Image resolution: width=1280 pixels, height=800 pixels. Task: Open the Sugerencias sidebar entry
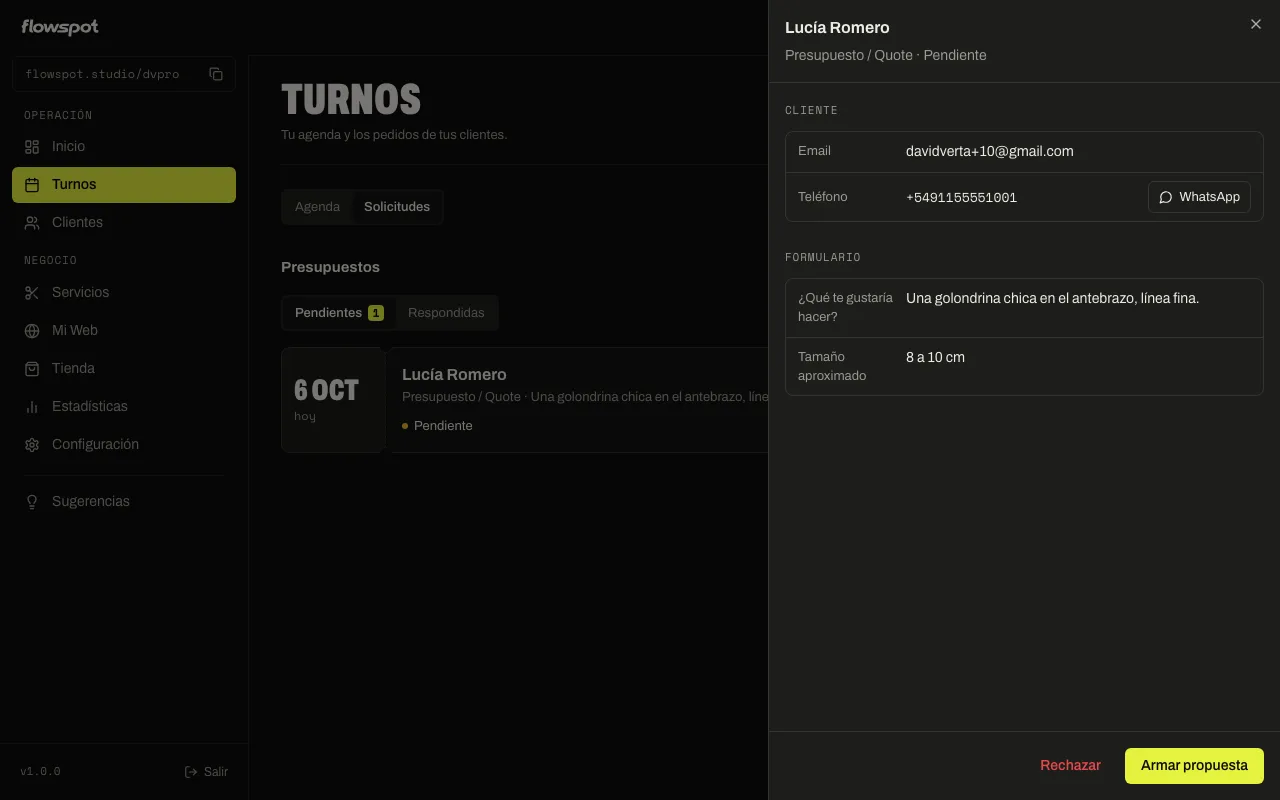(x=124, y=501)
